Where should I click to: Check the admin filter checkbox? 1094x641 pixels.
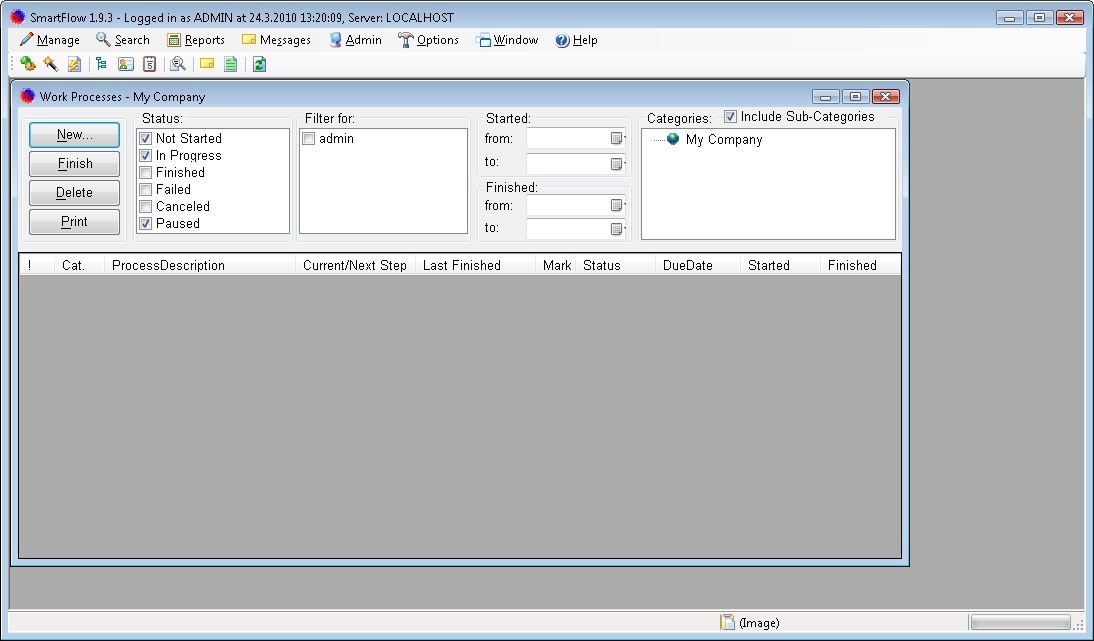(308, 138)
